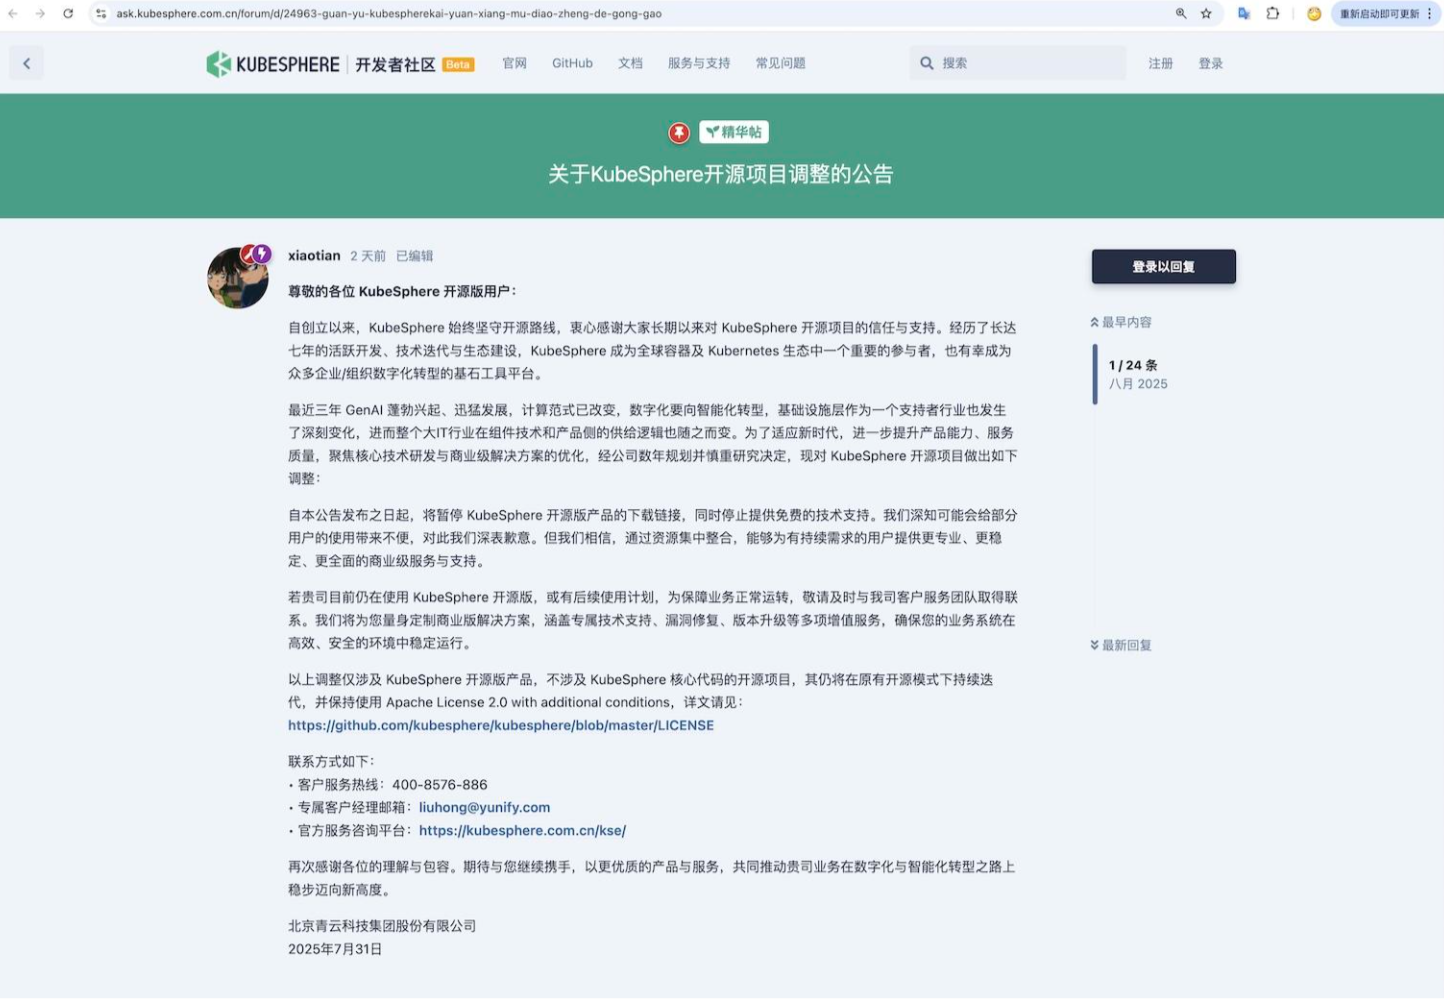Open the GitHub nav item
The image size is (1444, 999).
[572, 63]
